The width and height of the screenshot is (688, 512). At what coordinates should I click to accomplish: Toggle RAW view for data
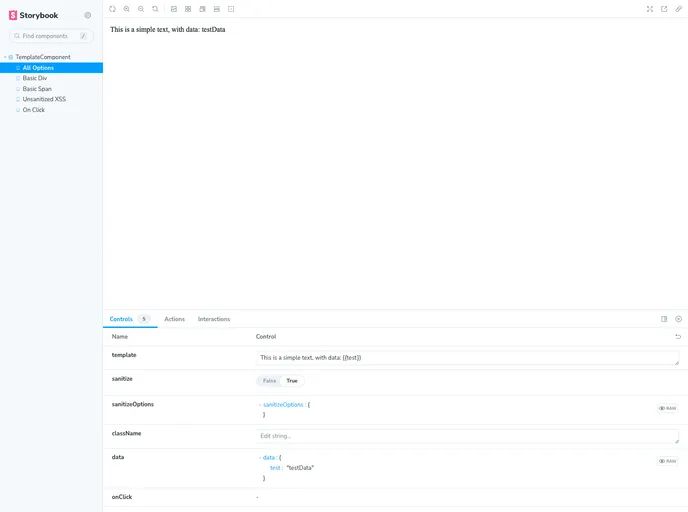667,461
